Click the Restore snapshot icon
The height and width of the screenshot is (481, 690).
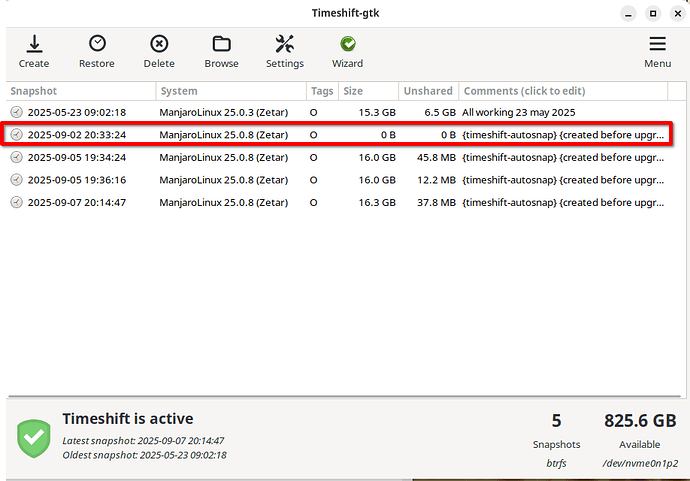[97, 44]
